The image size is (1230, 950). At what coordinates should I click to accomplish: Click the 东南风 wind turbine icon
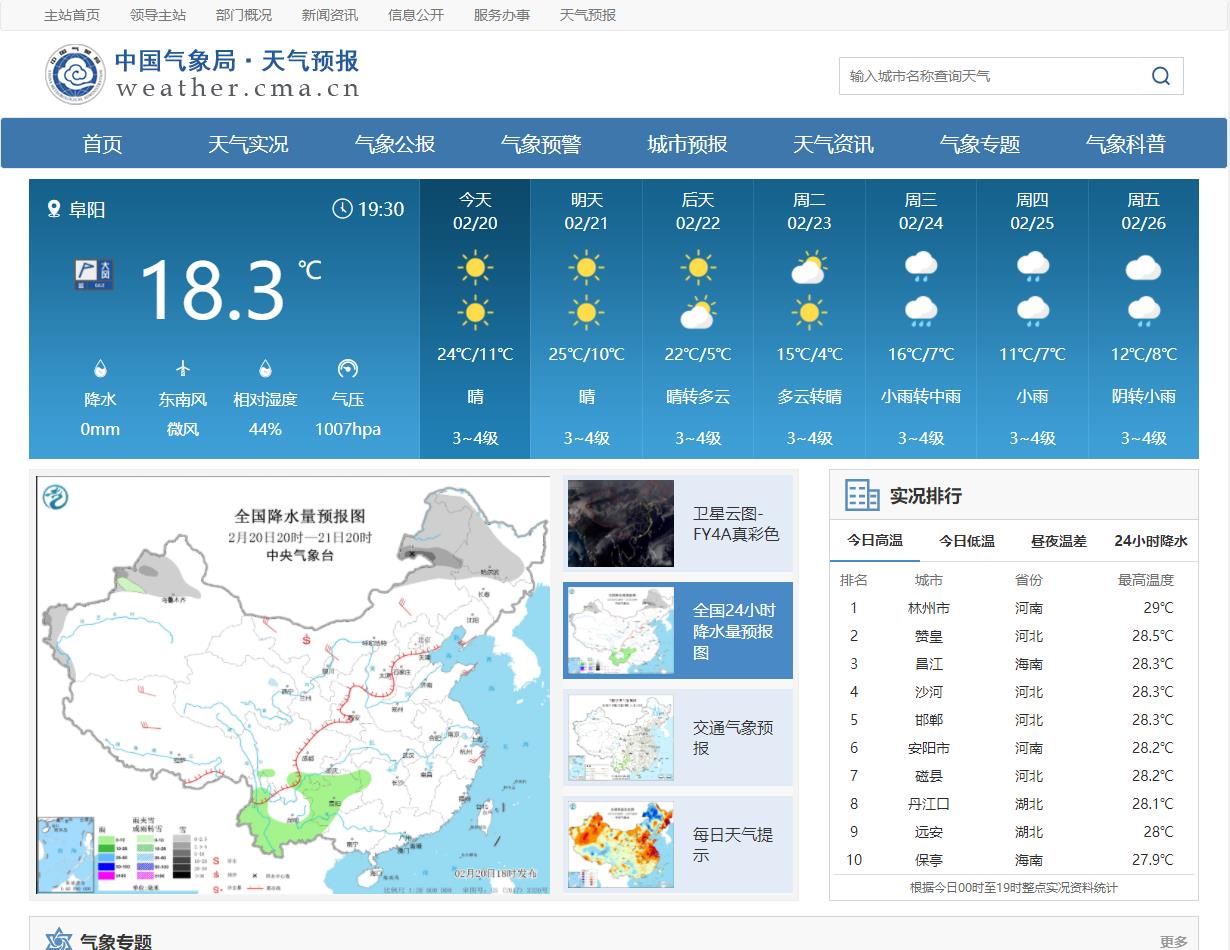182,369
